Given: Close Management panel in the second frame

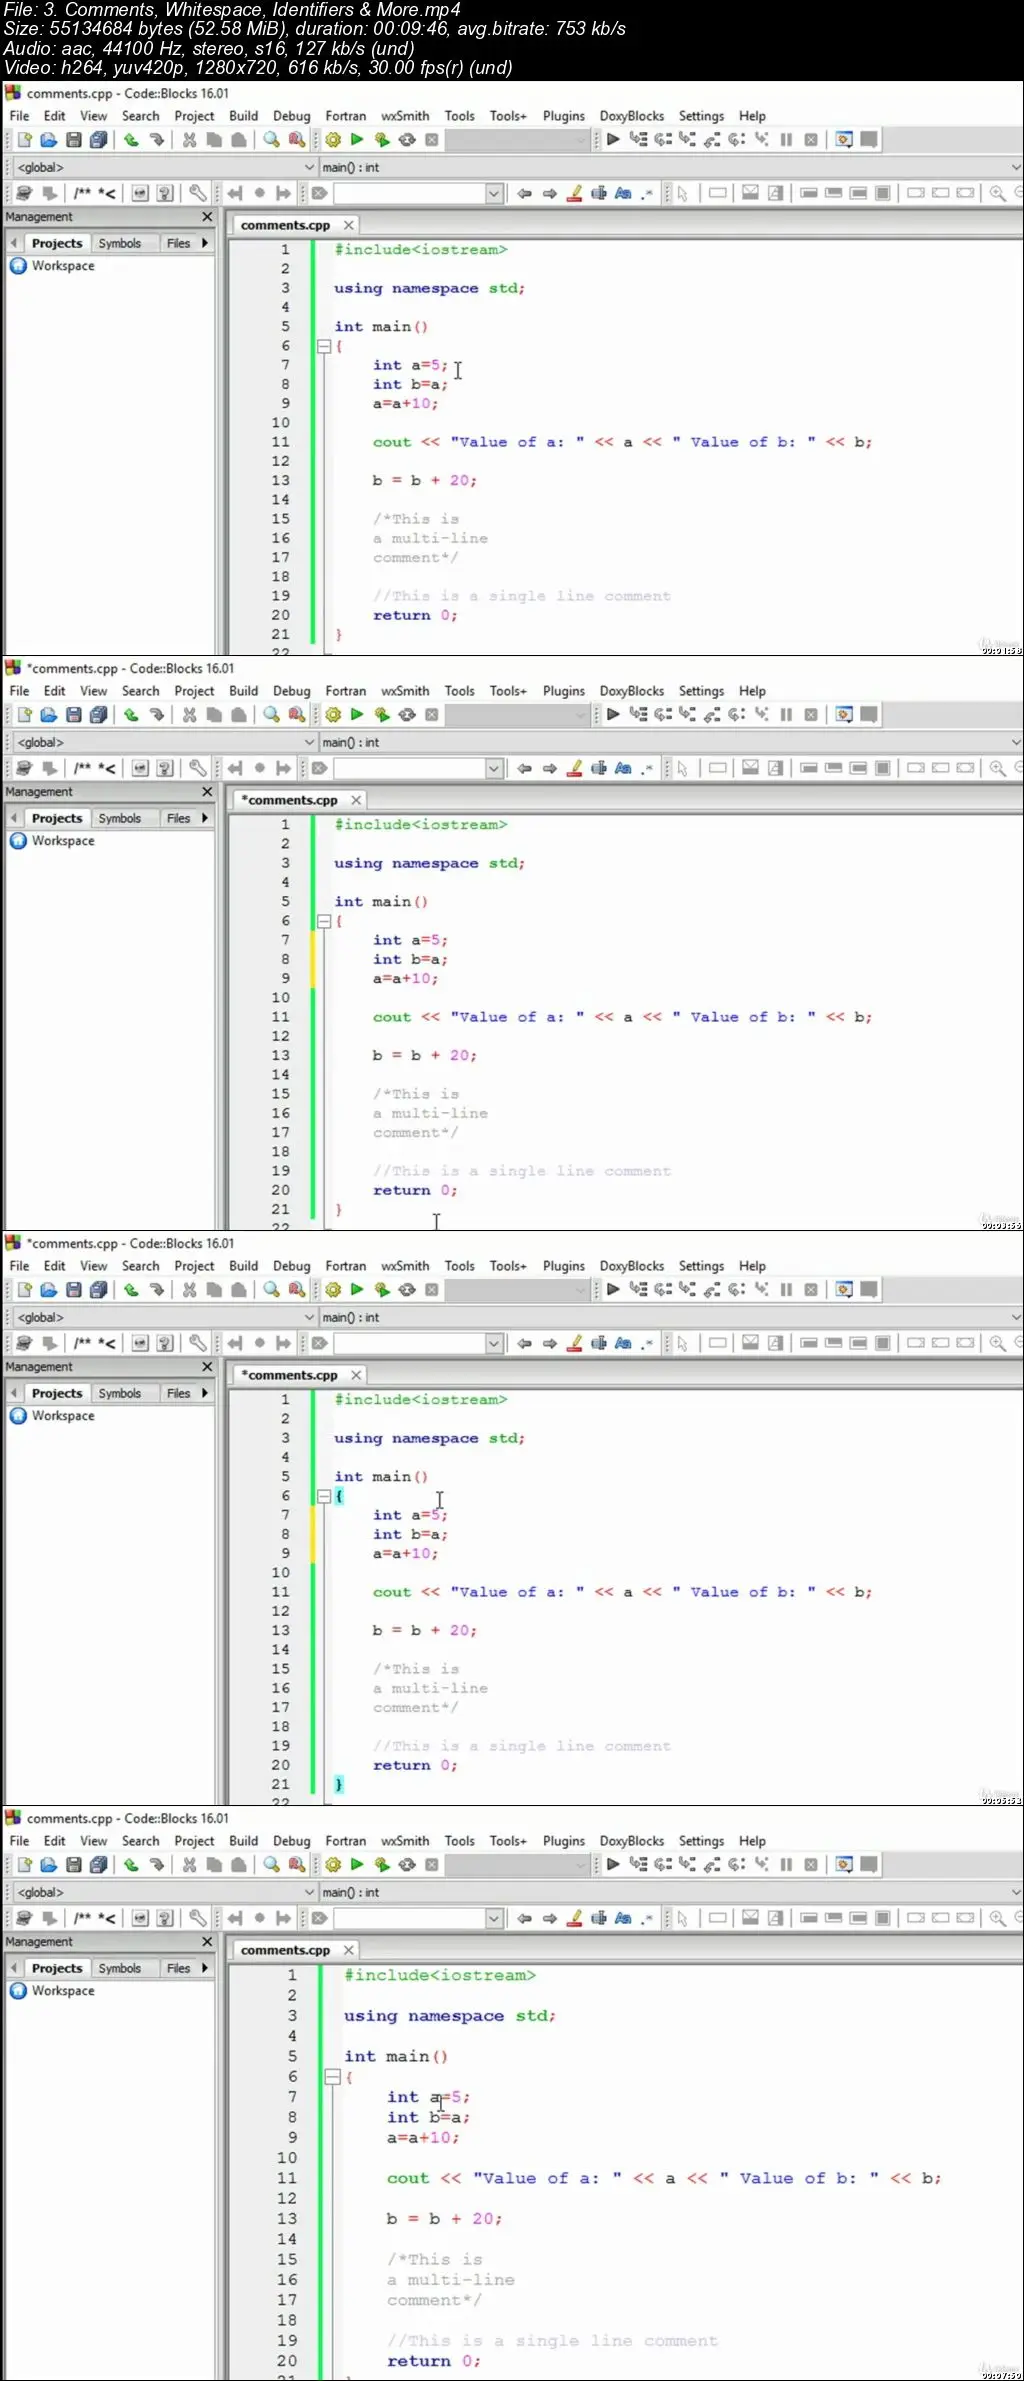Looking at the screenshot, I should coord(207,792).
